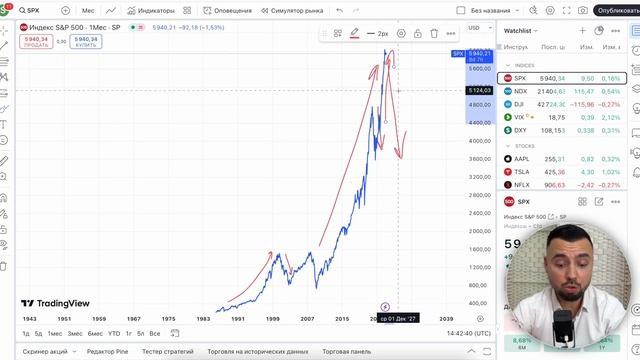Open indicator templates grid icon
640x360 pixels.
click(187, 11)
